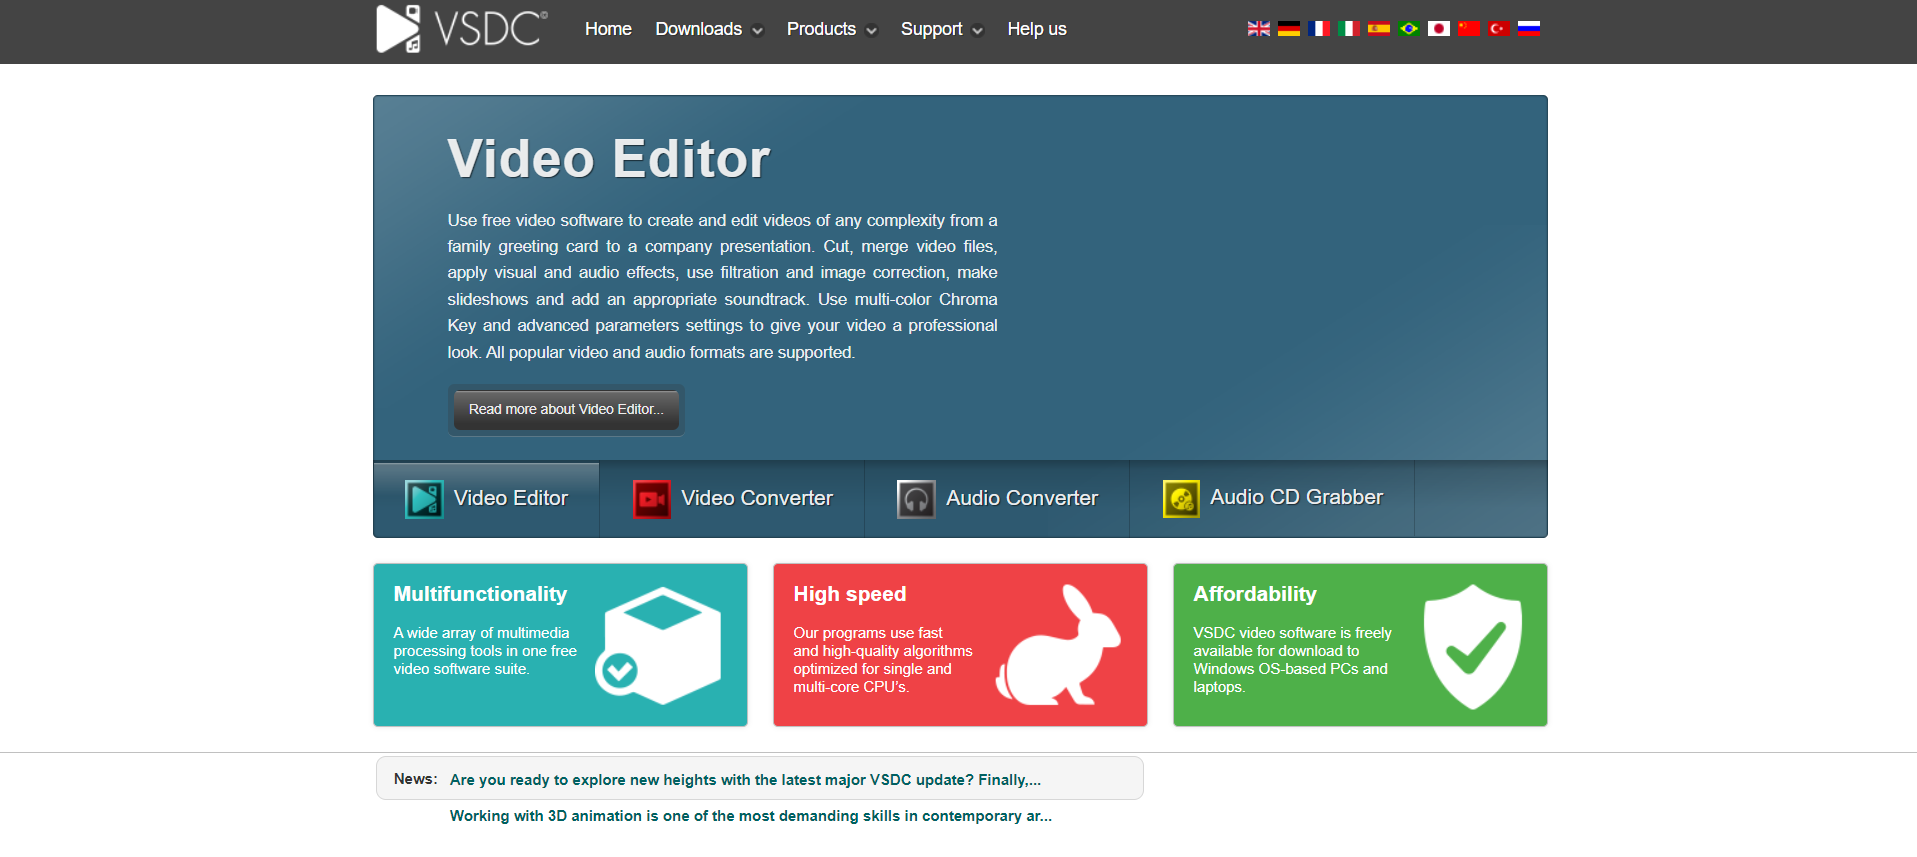
Task: Switch site language to English via UK flag
Action: point(1259,28)
